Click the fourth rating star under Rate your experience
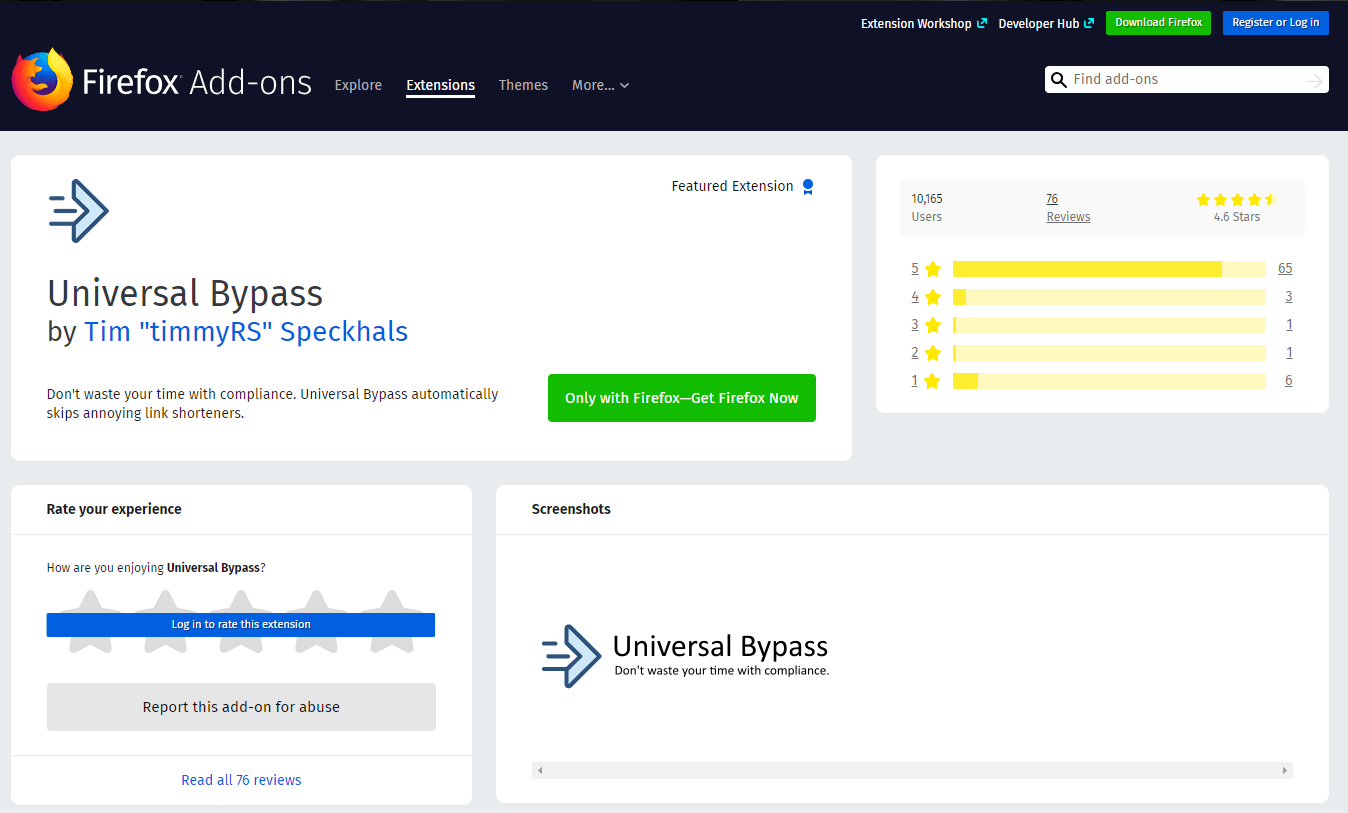Viewport: 1348px width, 813px height. coord(316,622)
